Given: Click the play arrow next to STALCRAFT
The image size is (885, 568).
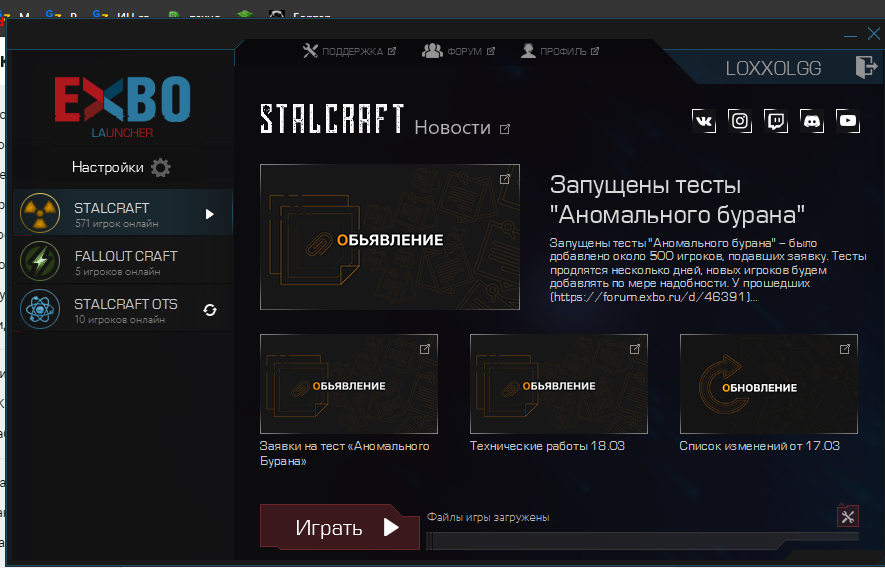Looking at the screenshot, I should pyautogui.click(x=210, y=214).
